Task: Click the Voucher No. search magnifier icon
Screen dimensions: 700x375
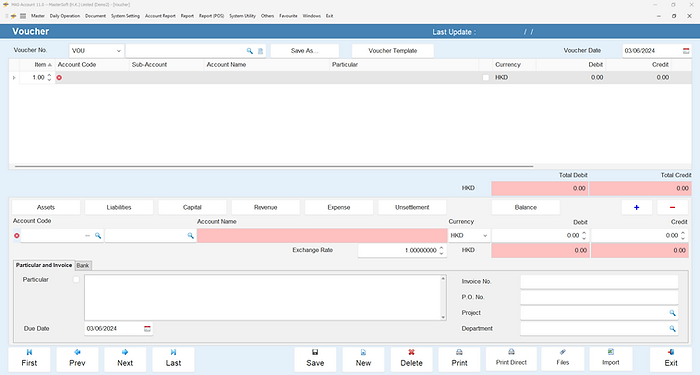Action: [x=250, y=51]
